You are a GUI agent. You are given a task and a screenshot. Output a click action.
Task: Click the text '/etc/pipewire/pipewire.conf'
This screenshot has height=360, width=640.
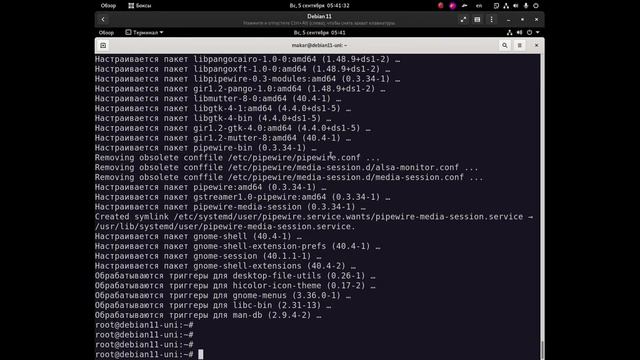point(294,158)
